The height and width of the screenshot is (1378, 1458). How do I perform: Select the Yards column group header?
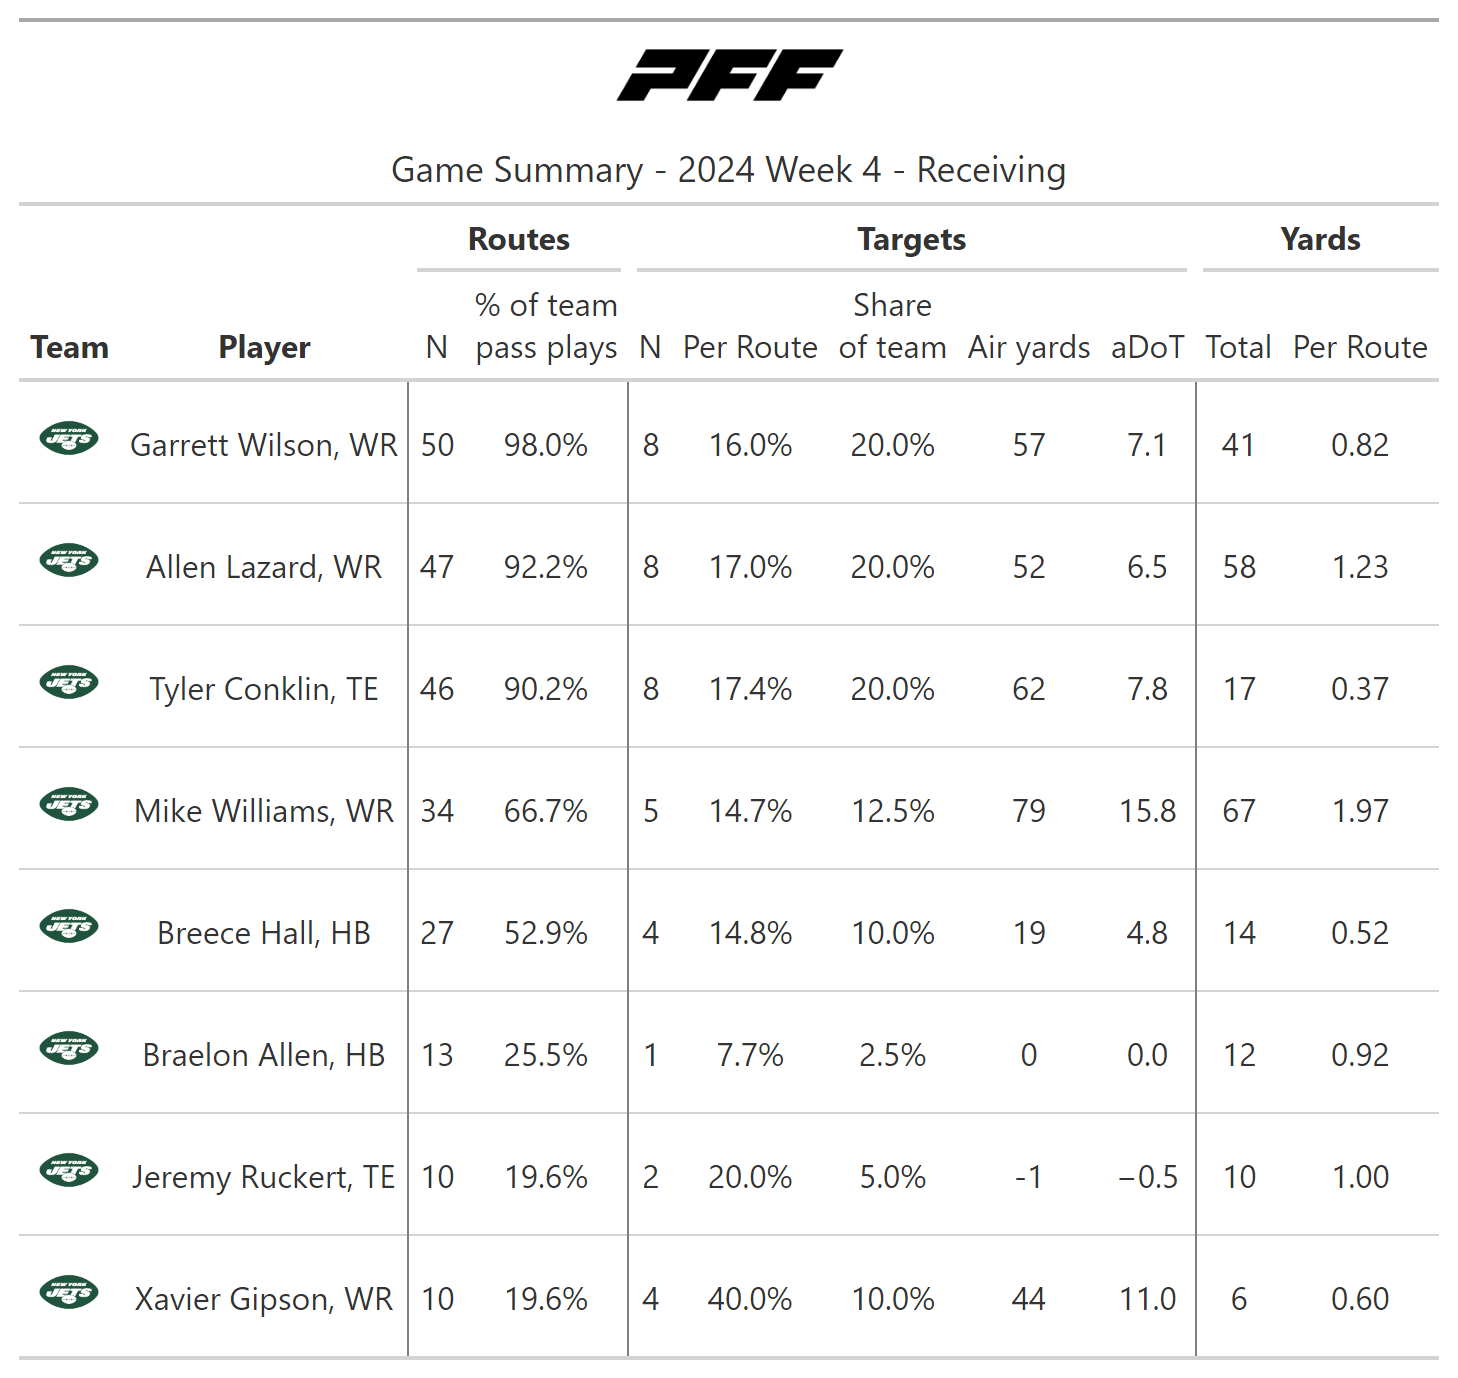click(1320, 240)
